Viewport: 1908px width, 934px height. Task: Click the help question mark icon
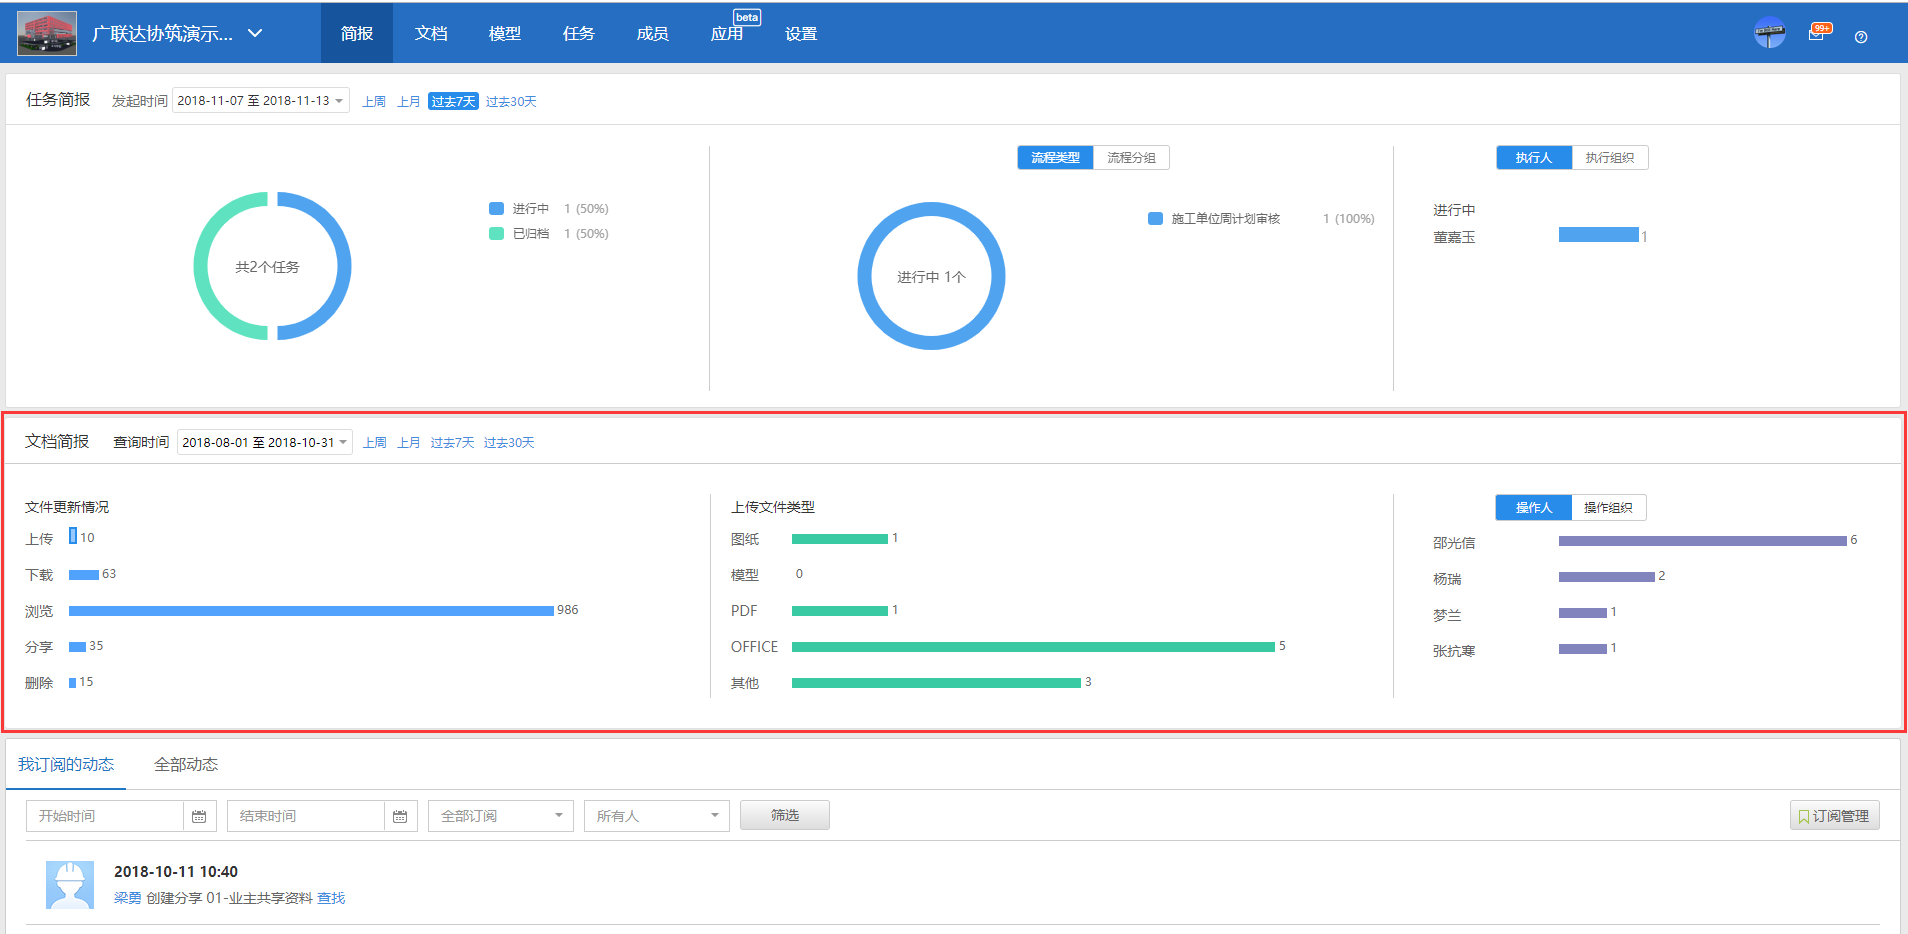[1860, 37]
